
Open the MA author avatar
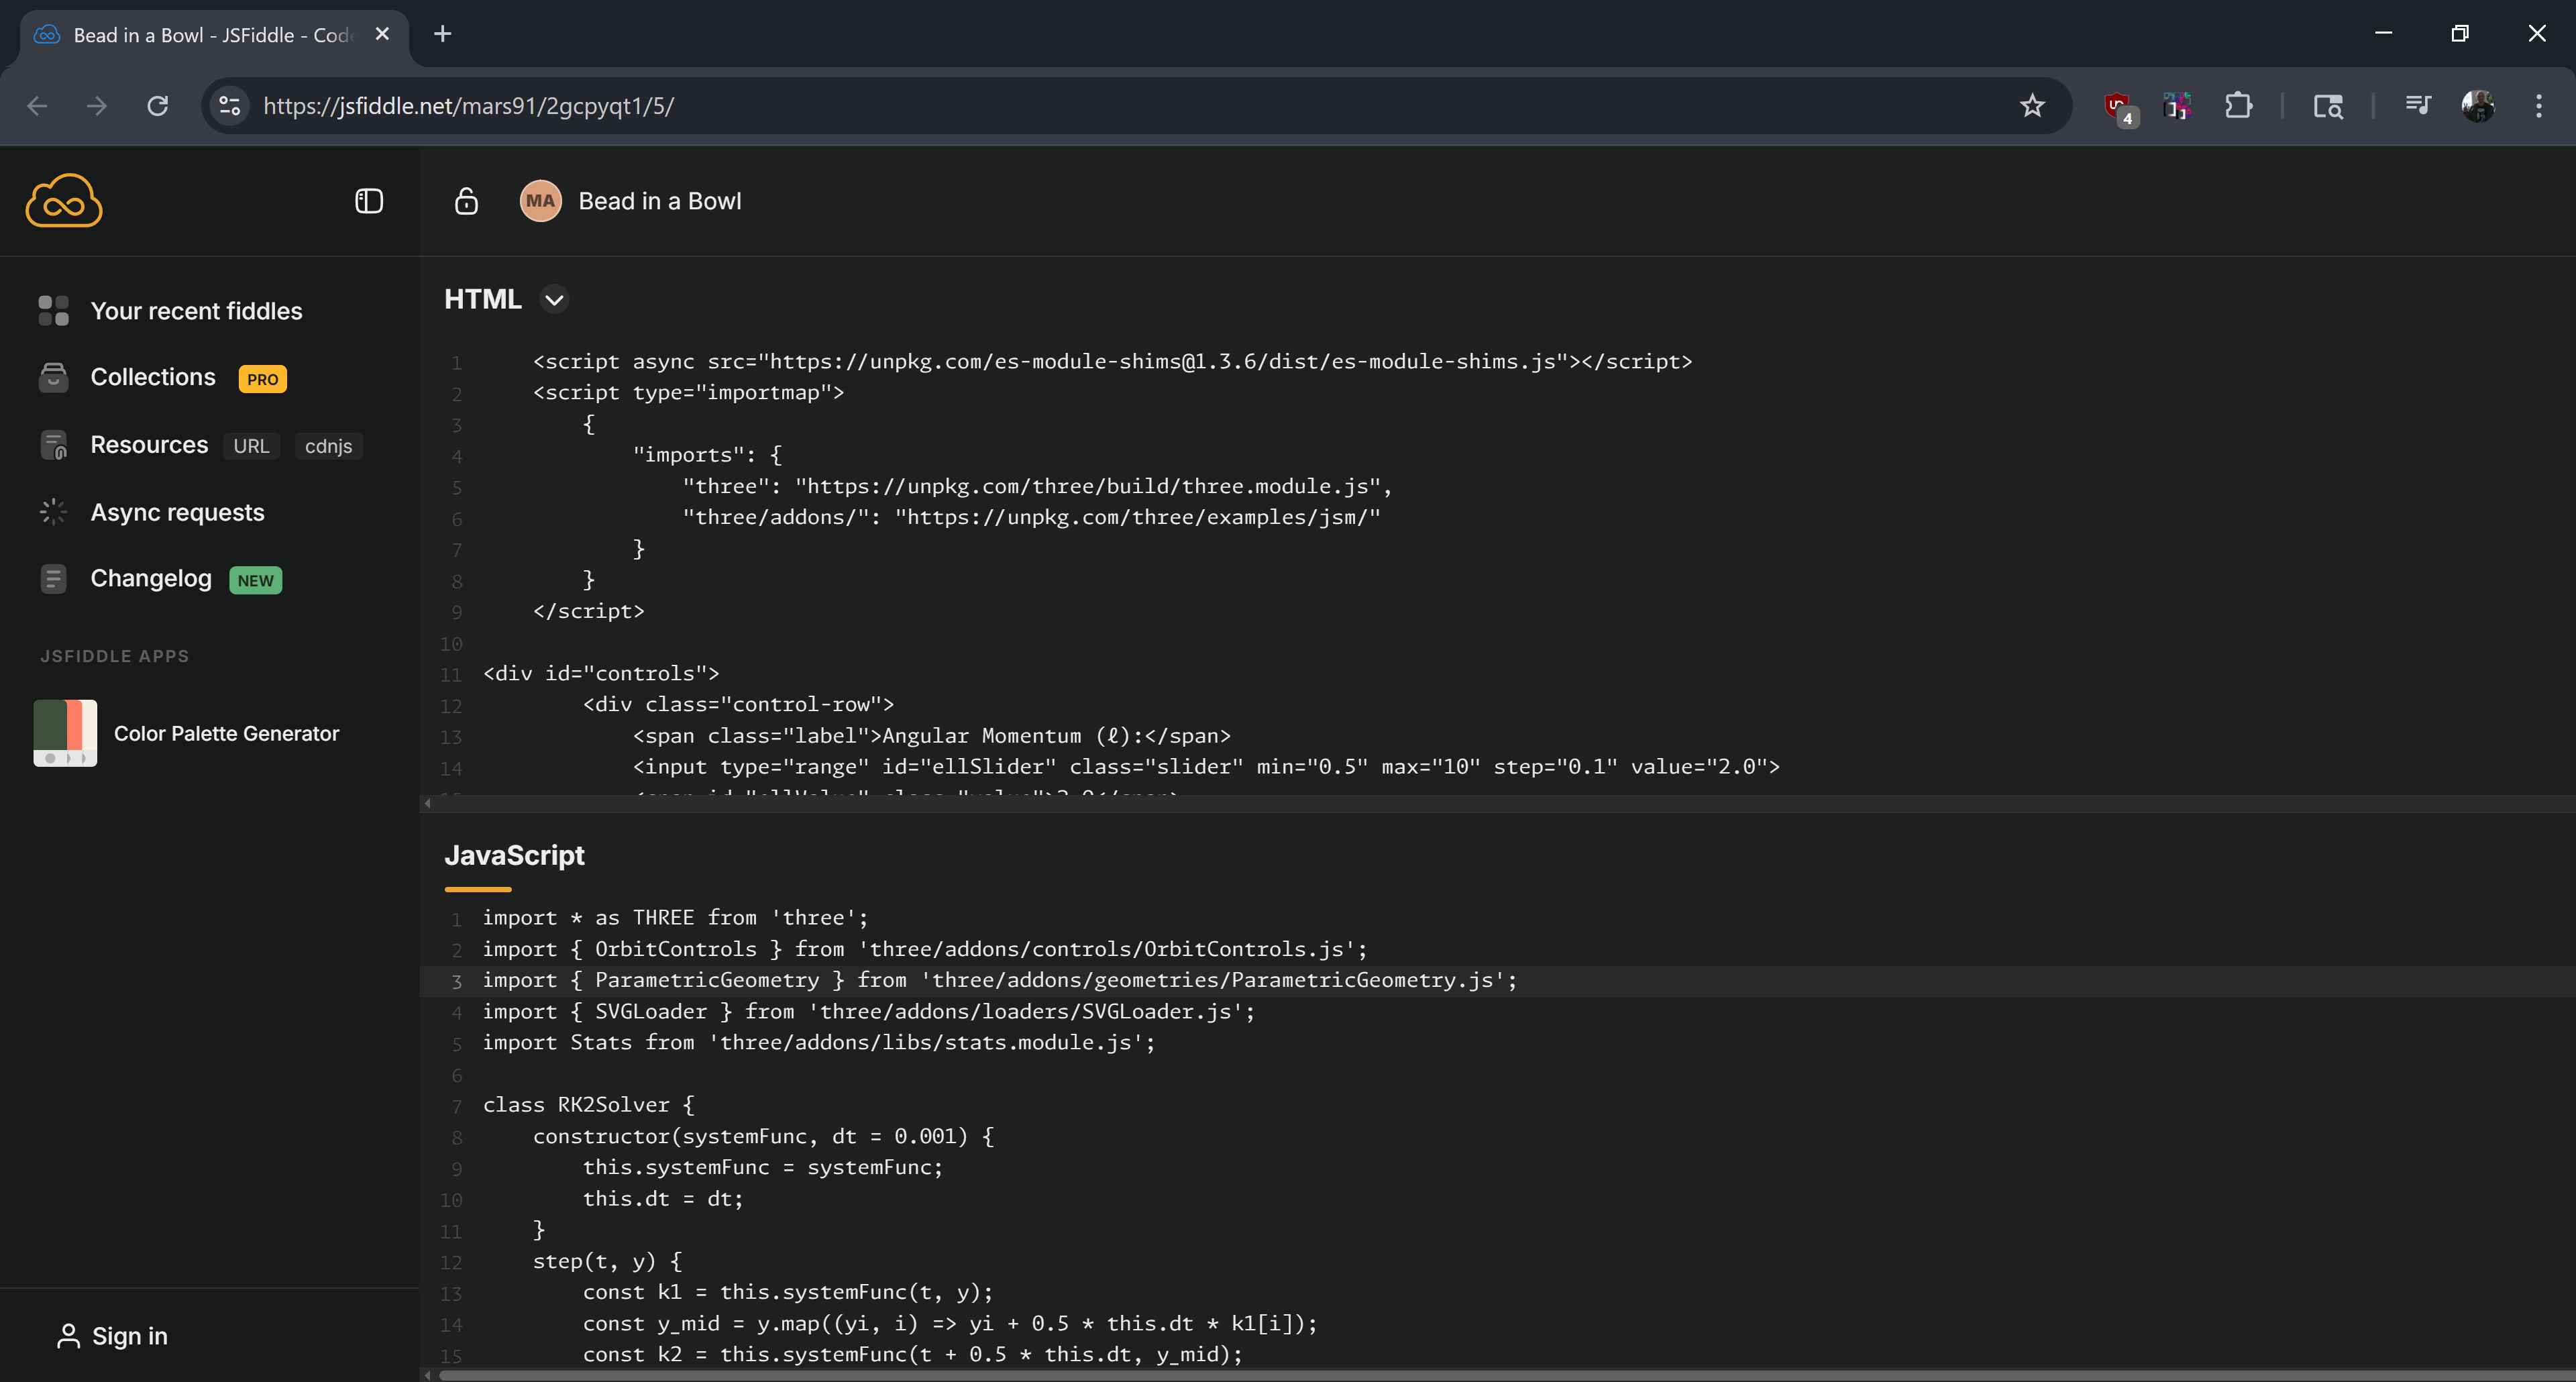(x=540, y=201)
